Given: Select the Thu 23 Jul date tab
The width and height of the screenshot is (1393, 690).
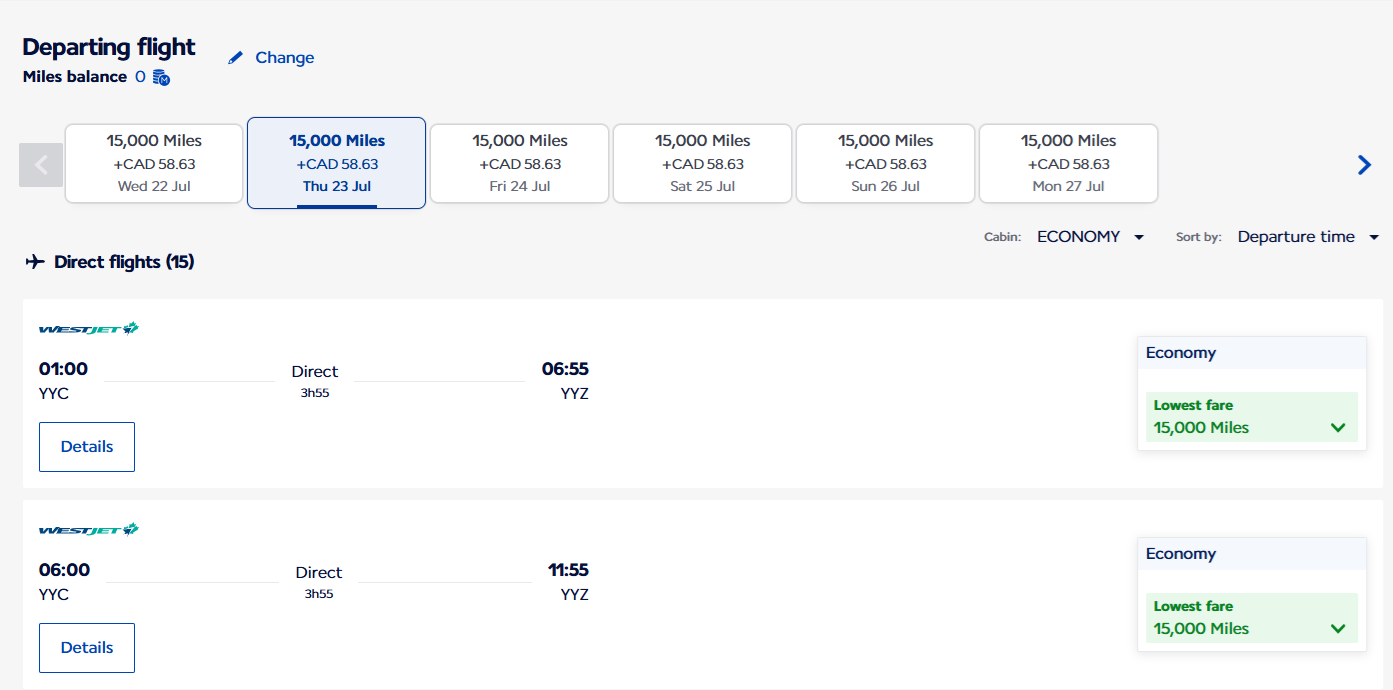Looking at the screenshot, I should [x=337, y=163].
